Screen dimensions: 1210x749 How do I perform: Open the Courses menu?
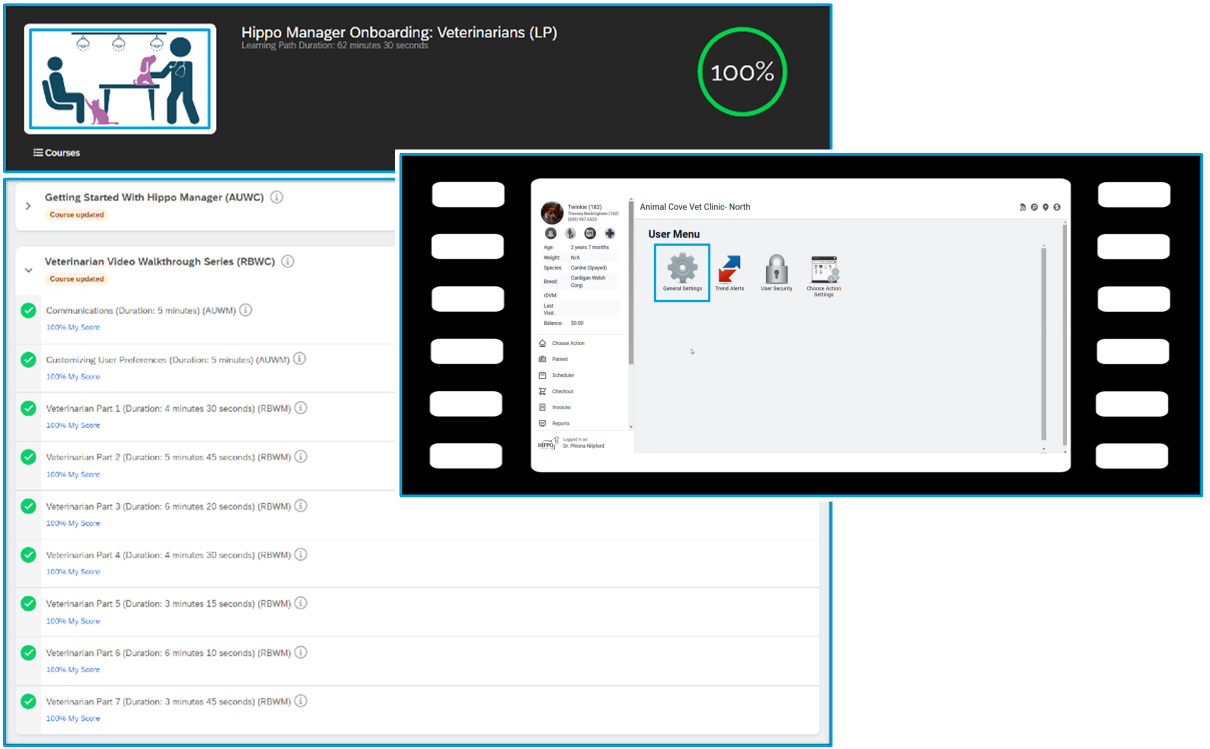56,153
